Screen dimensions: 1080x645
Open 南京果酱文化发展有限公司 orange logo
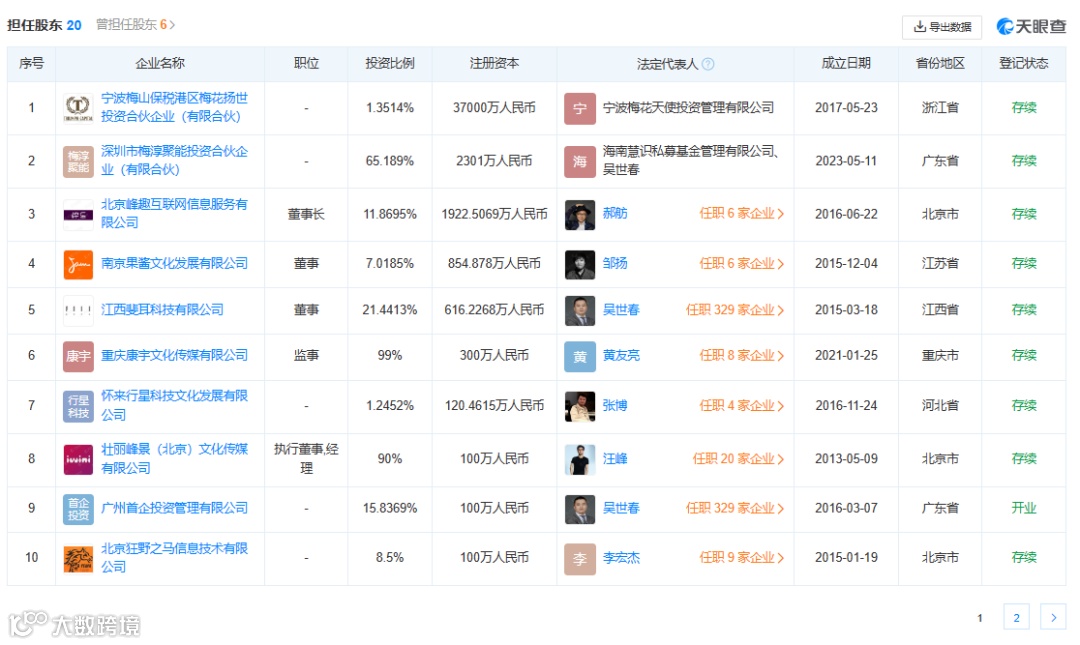(x=79, y=264)
